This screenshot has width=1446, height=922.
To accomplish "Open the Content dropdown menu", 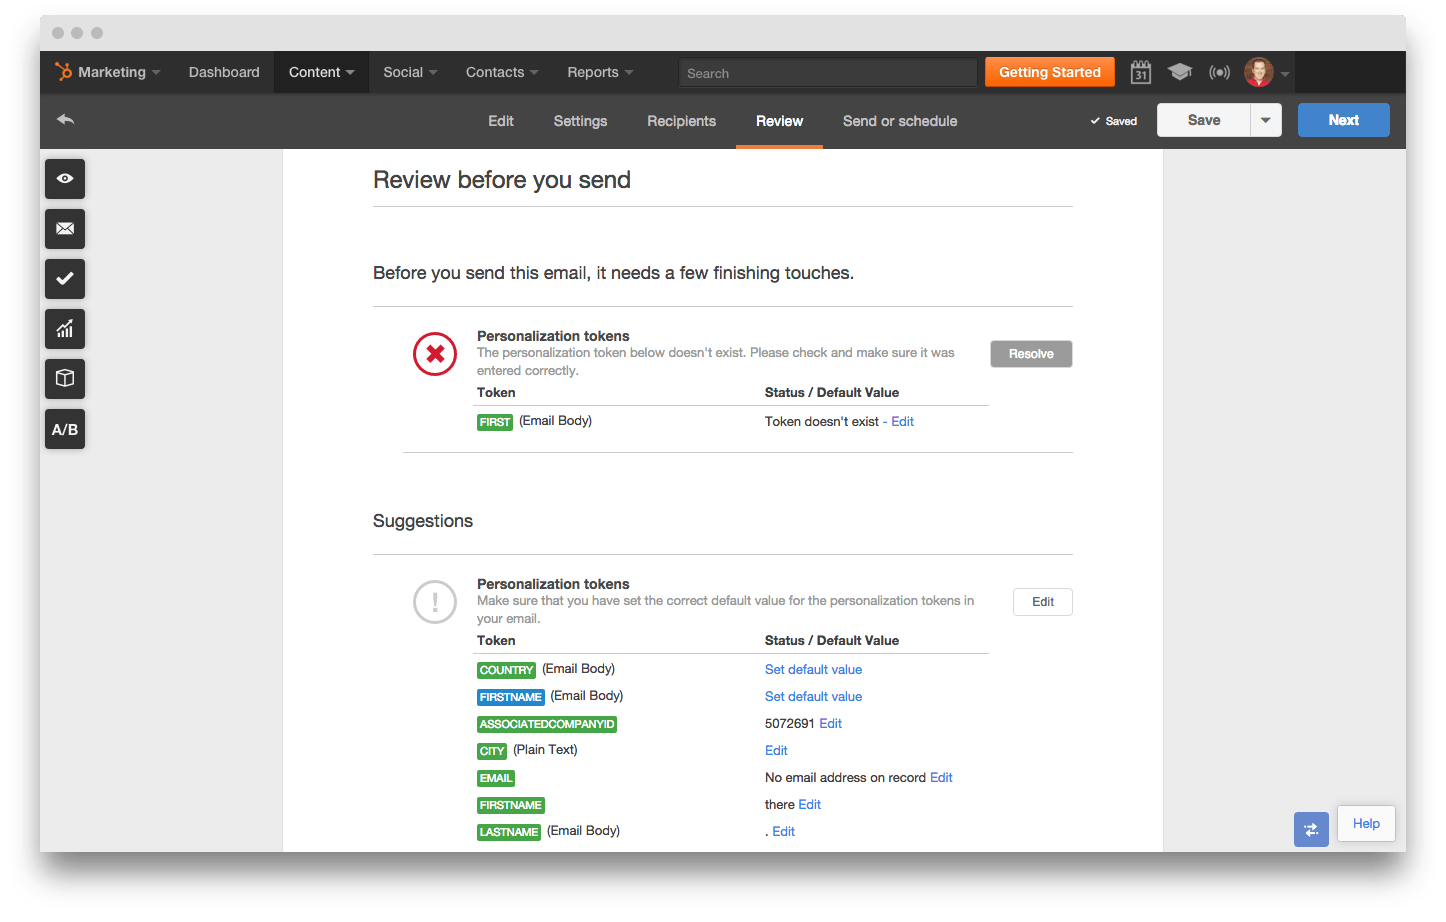I will [x=320, y=72].
